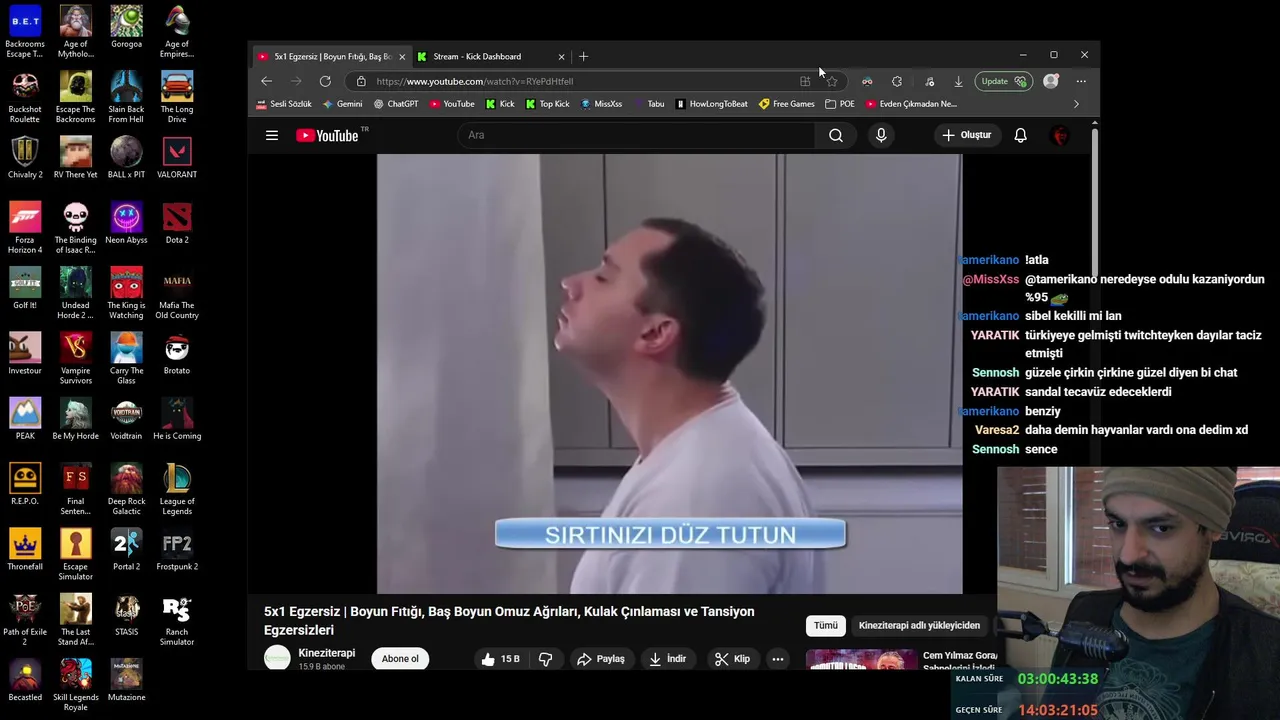Open the VALORANT desktop icon
Screen dimensions: 1280x720
coord(177,158)
